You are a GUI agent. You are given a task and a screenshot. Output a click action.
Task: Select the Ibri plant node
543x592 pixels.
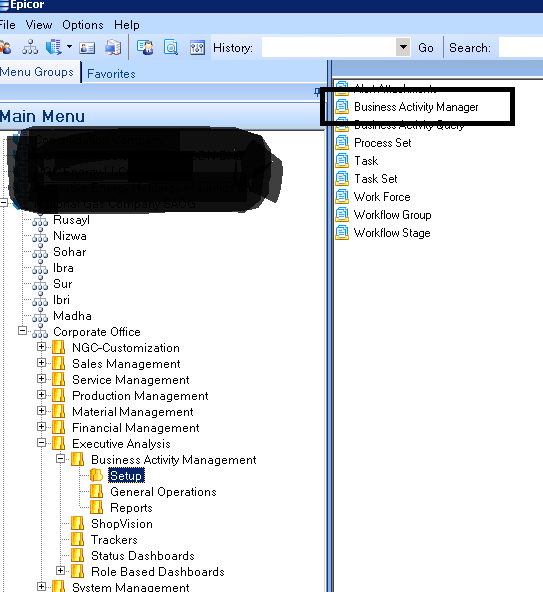(61, 300)
